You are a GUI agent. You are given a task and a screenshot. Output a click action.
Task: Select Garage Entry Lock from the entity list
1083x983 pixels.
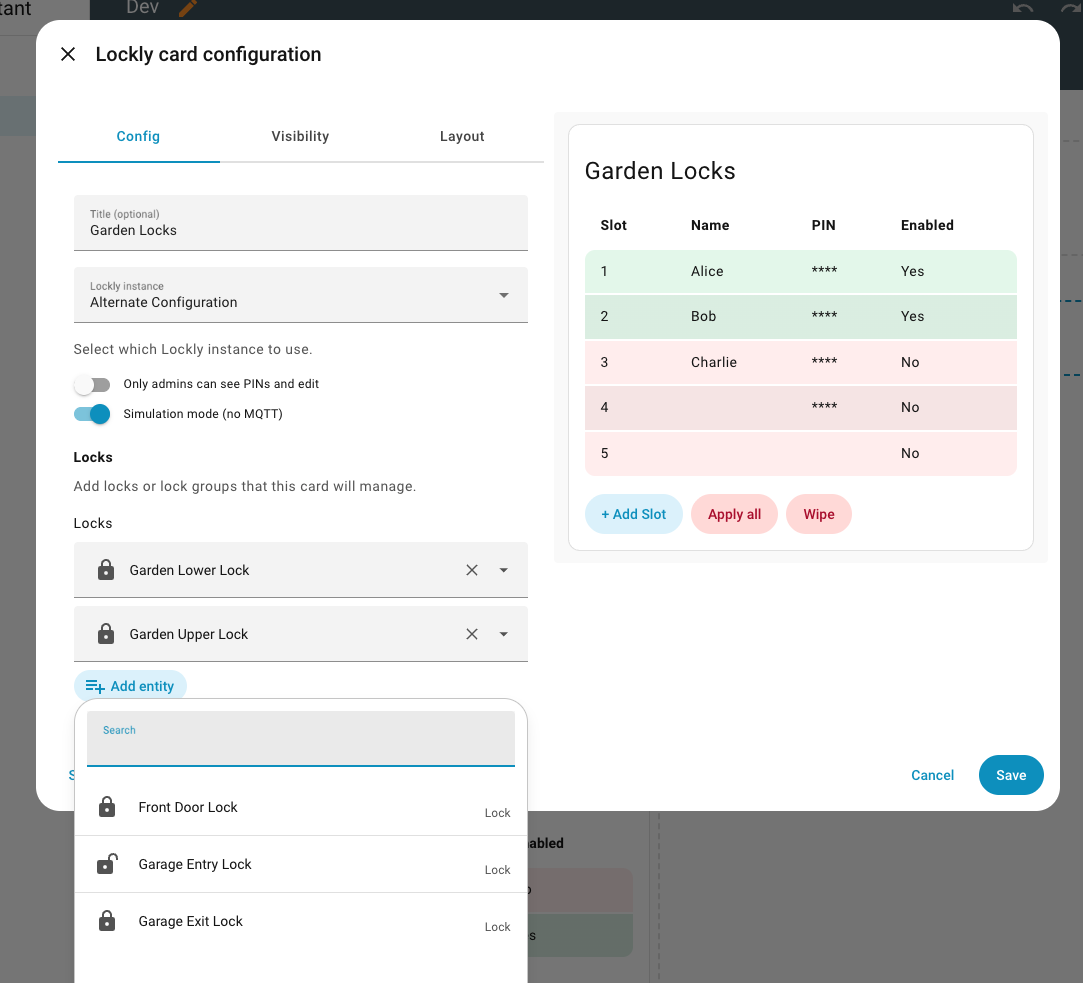[300, 864]
